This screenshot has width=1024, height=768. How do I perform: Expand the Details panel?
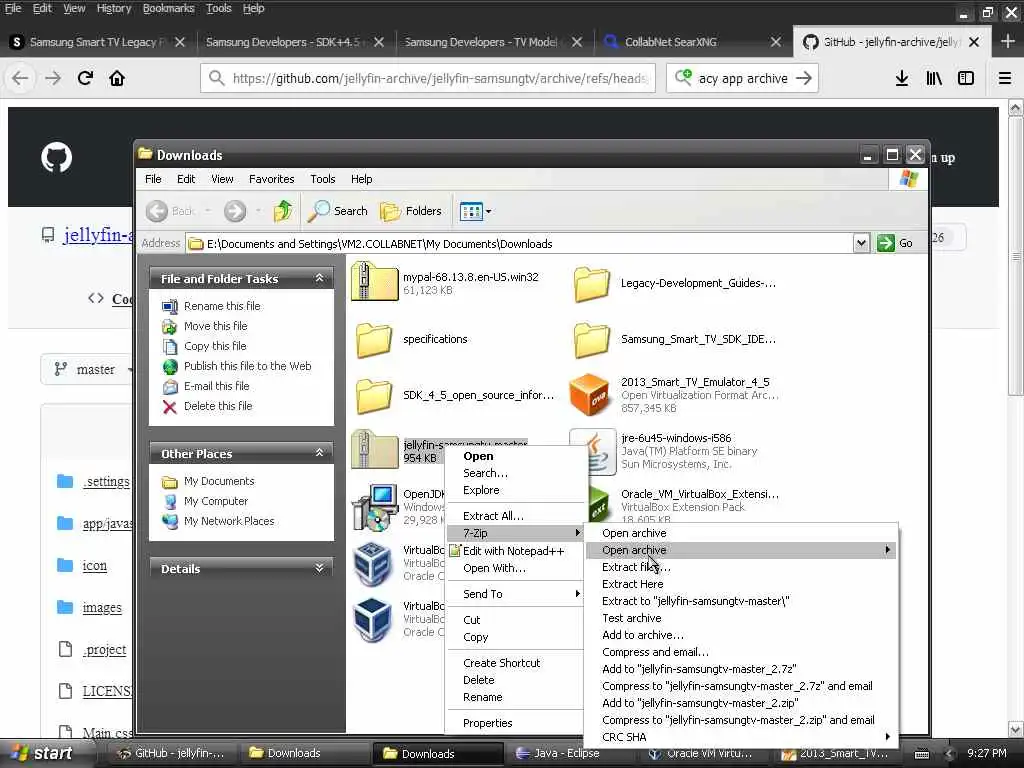pyautogui.click(x=319, y=568)
